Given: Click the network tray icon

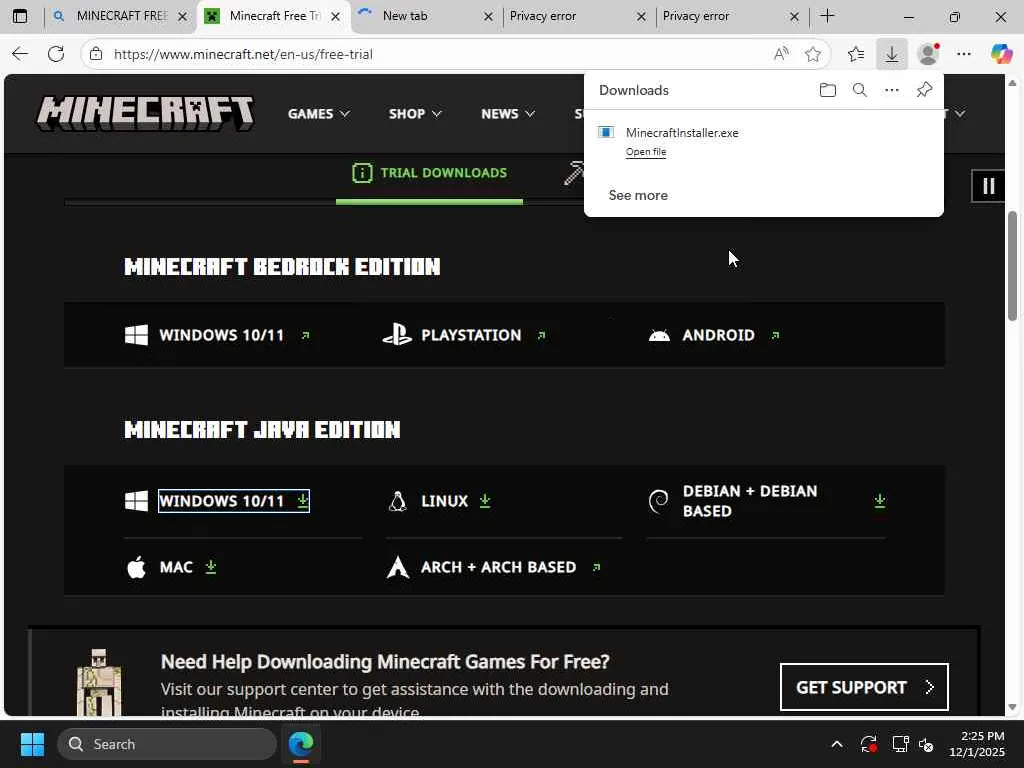Looking at the screenshot, I should pos(901,744).
